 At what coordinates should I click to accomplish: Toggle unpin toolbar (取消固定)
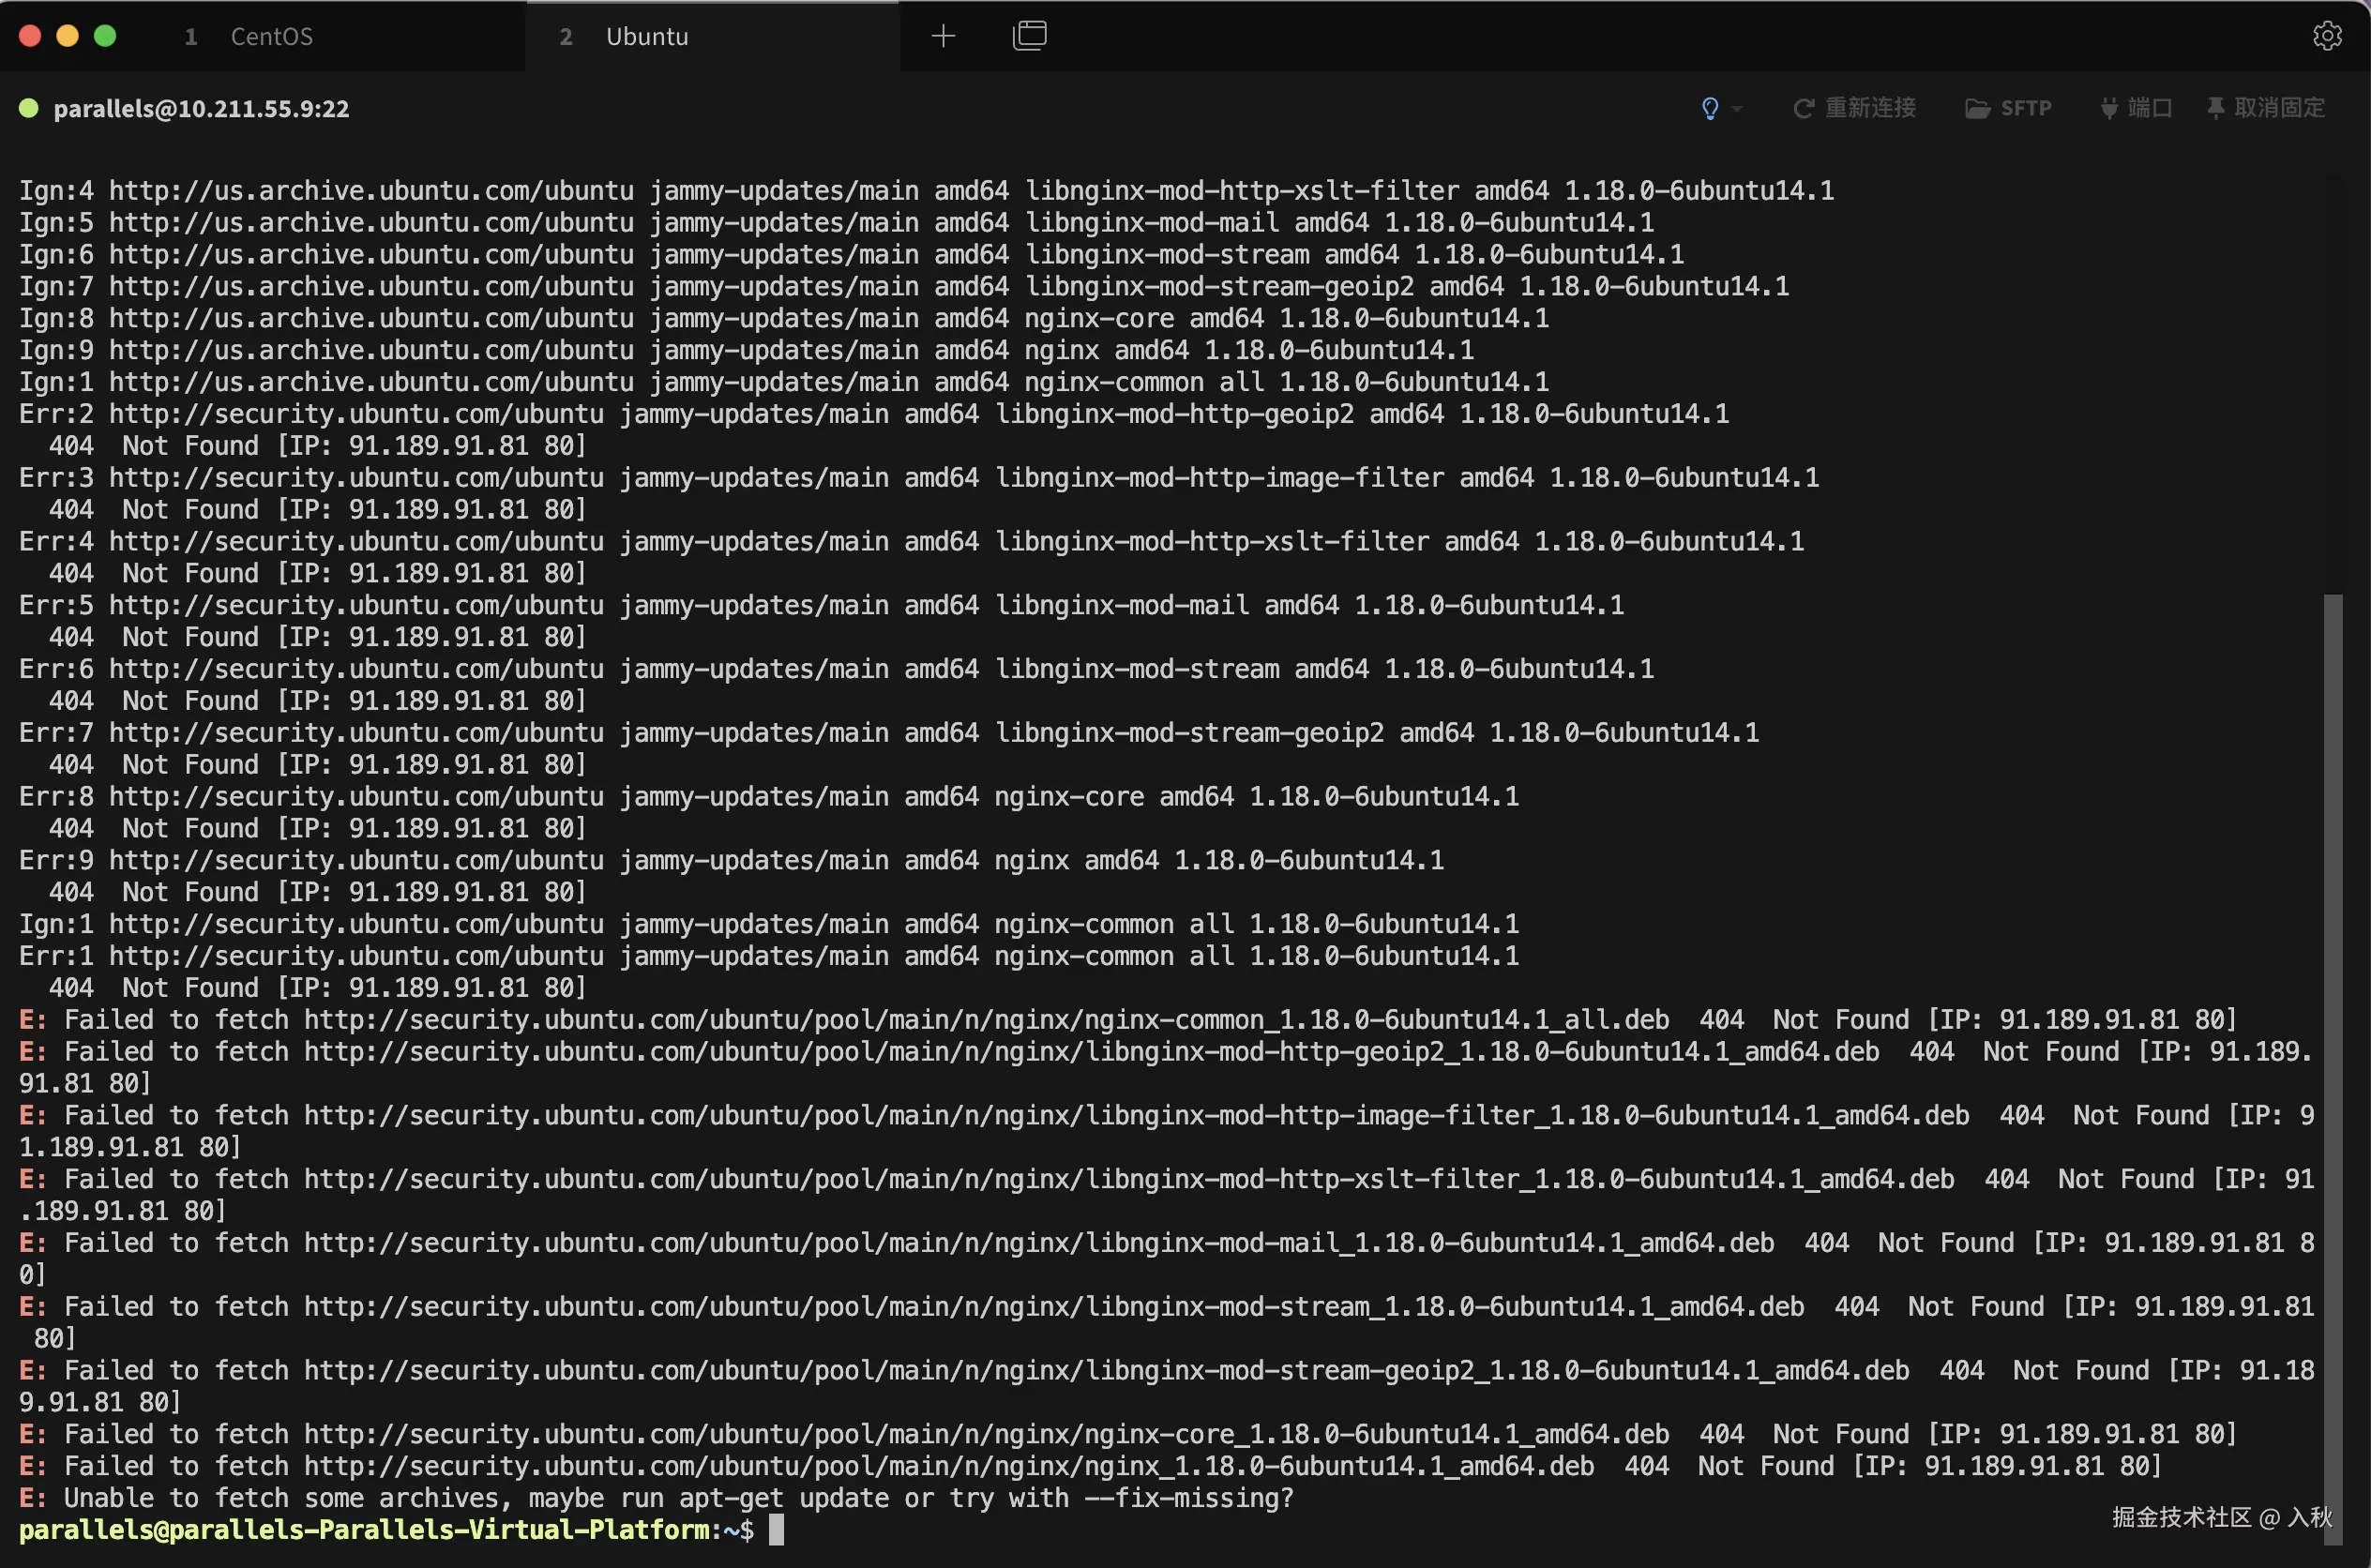2266,108
